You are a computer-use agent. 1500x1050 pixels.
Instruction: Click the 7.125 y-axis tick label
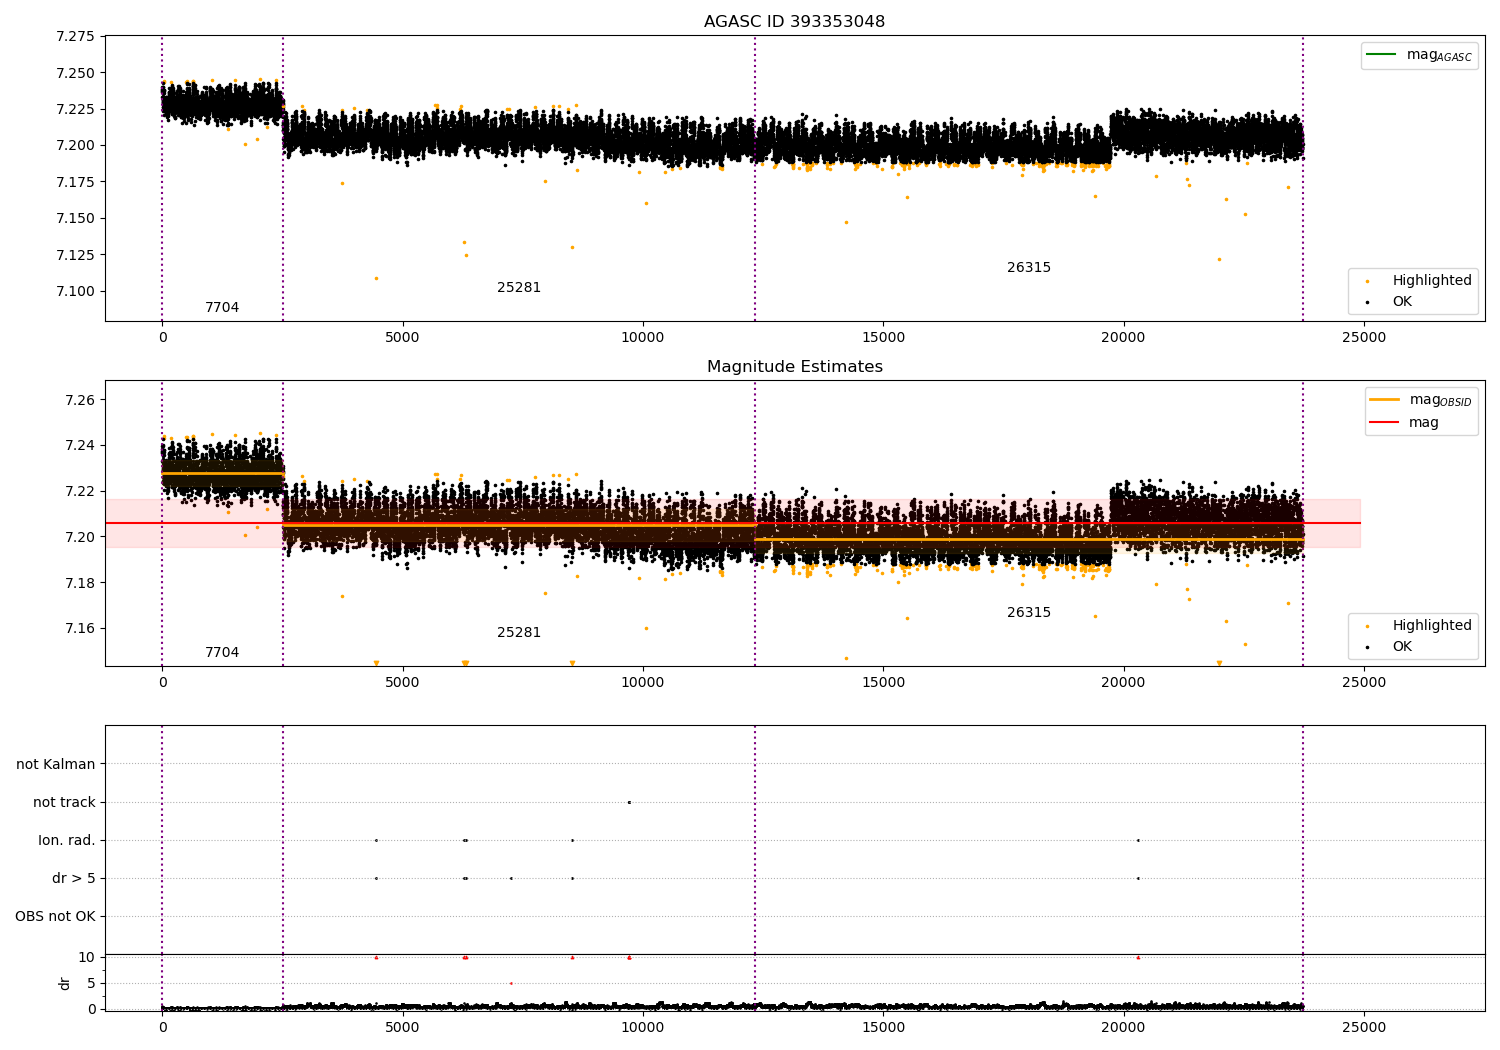75,255
